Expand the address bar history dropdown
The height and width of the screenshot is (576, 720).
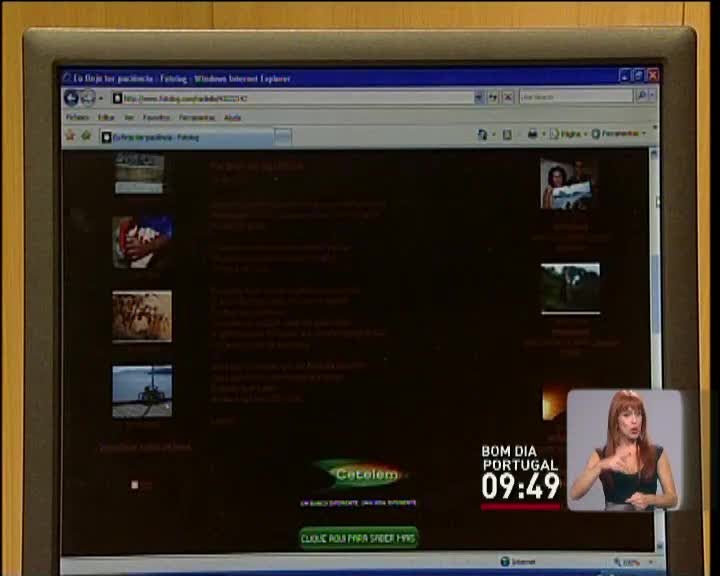(478, 97)
